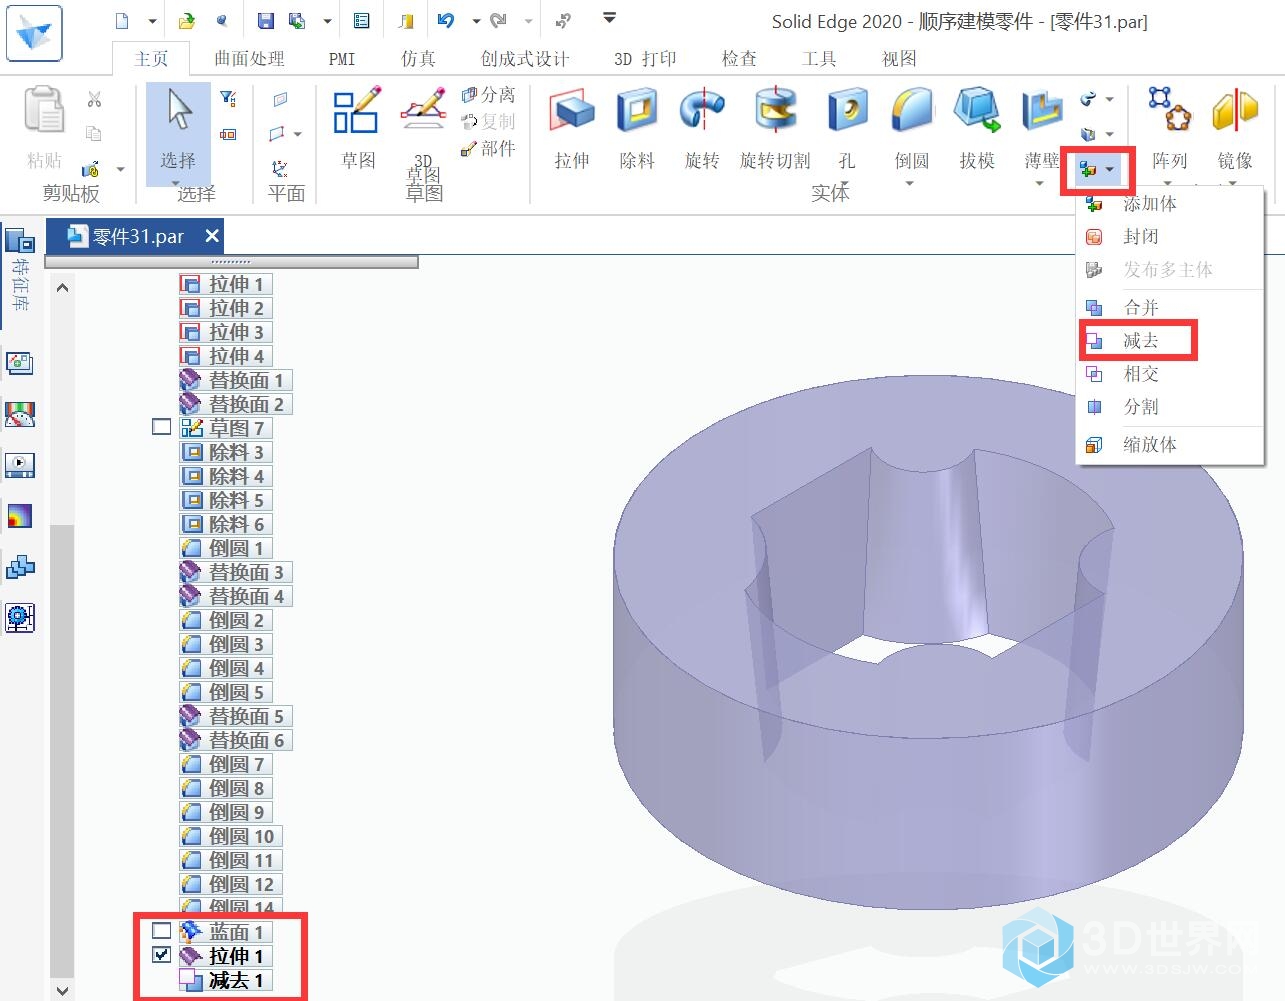Start a 草图 sketch

coord(357,128)
